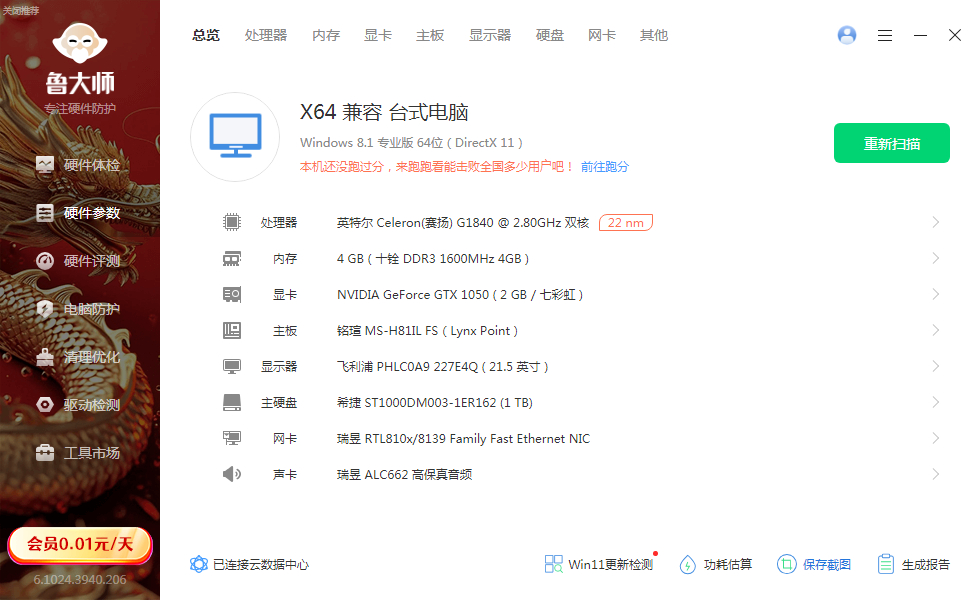The height and width of the screenshot is (600, 980).
Task: Switch to the top 网卡 tab
Action: tap(602, 36)
